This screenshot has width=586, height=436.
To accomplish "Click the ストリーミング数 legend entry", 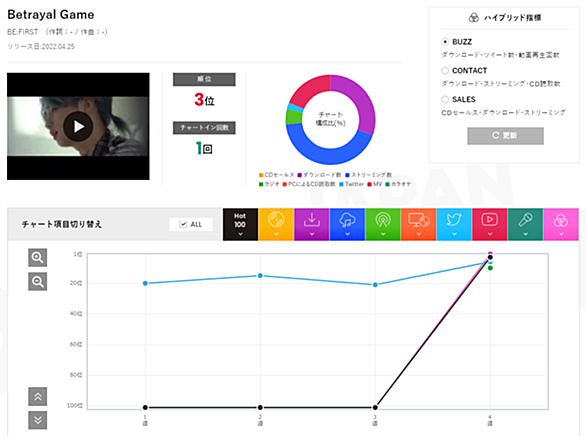I will pyautogui.click(x=368, y=175).
